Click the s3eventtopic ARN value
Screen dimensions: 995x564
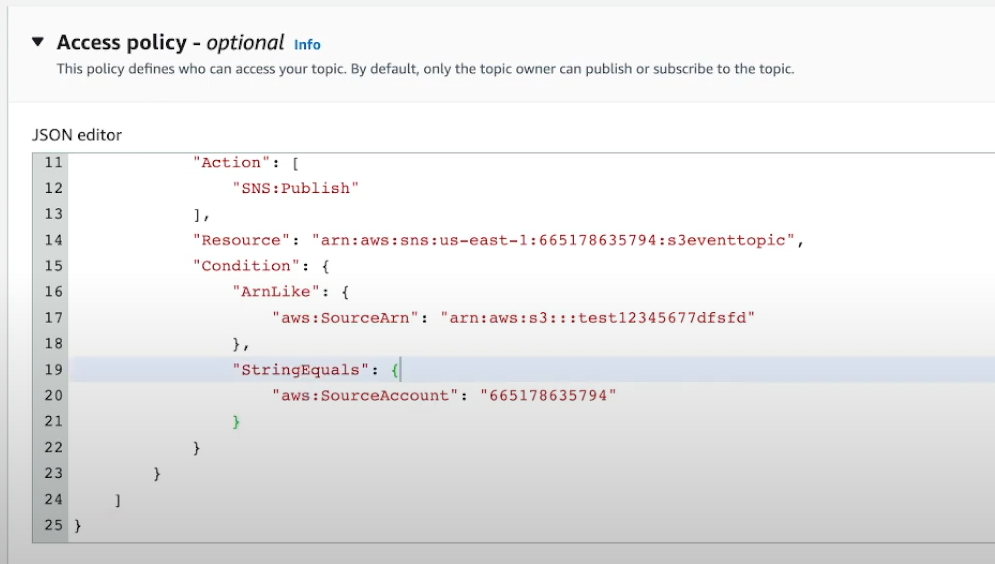coord(553,240)
